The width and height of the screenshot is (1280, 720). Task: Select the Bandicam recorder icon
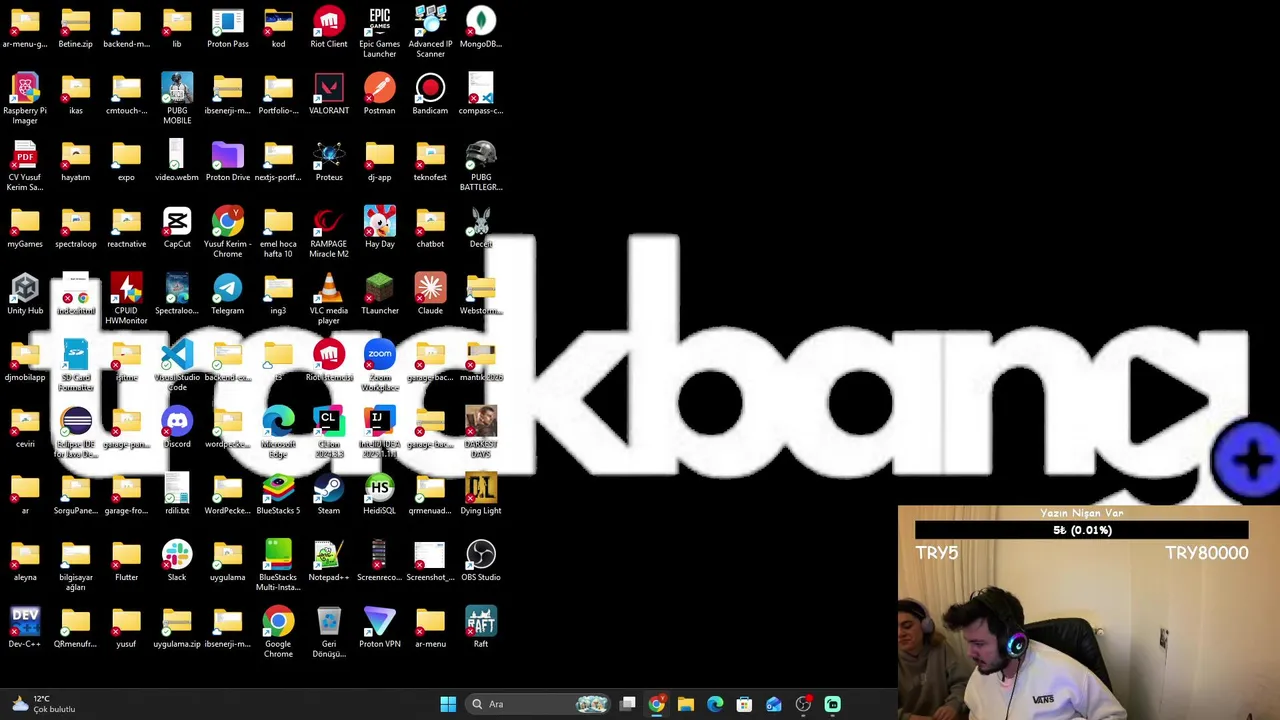(430, 95)
